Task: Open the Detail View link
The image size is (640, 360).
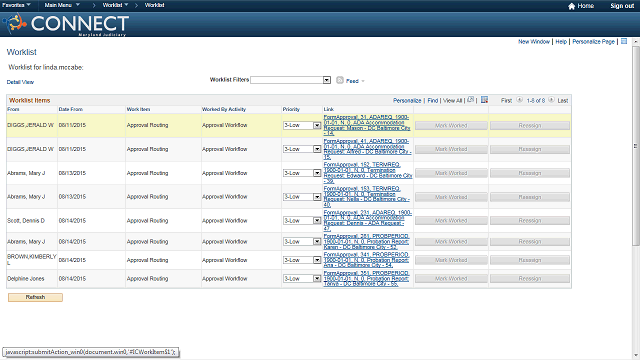Action: coord(20,82)
